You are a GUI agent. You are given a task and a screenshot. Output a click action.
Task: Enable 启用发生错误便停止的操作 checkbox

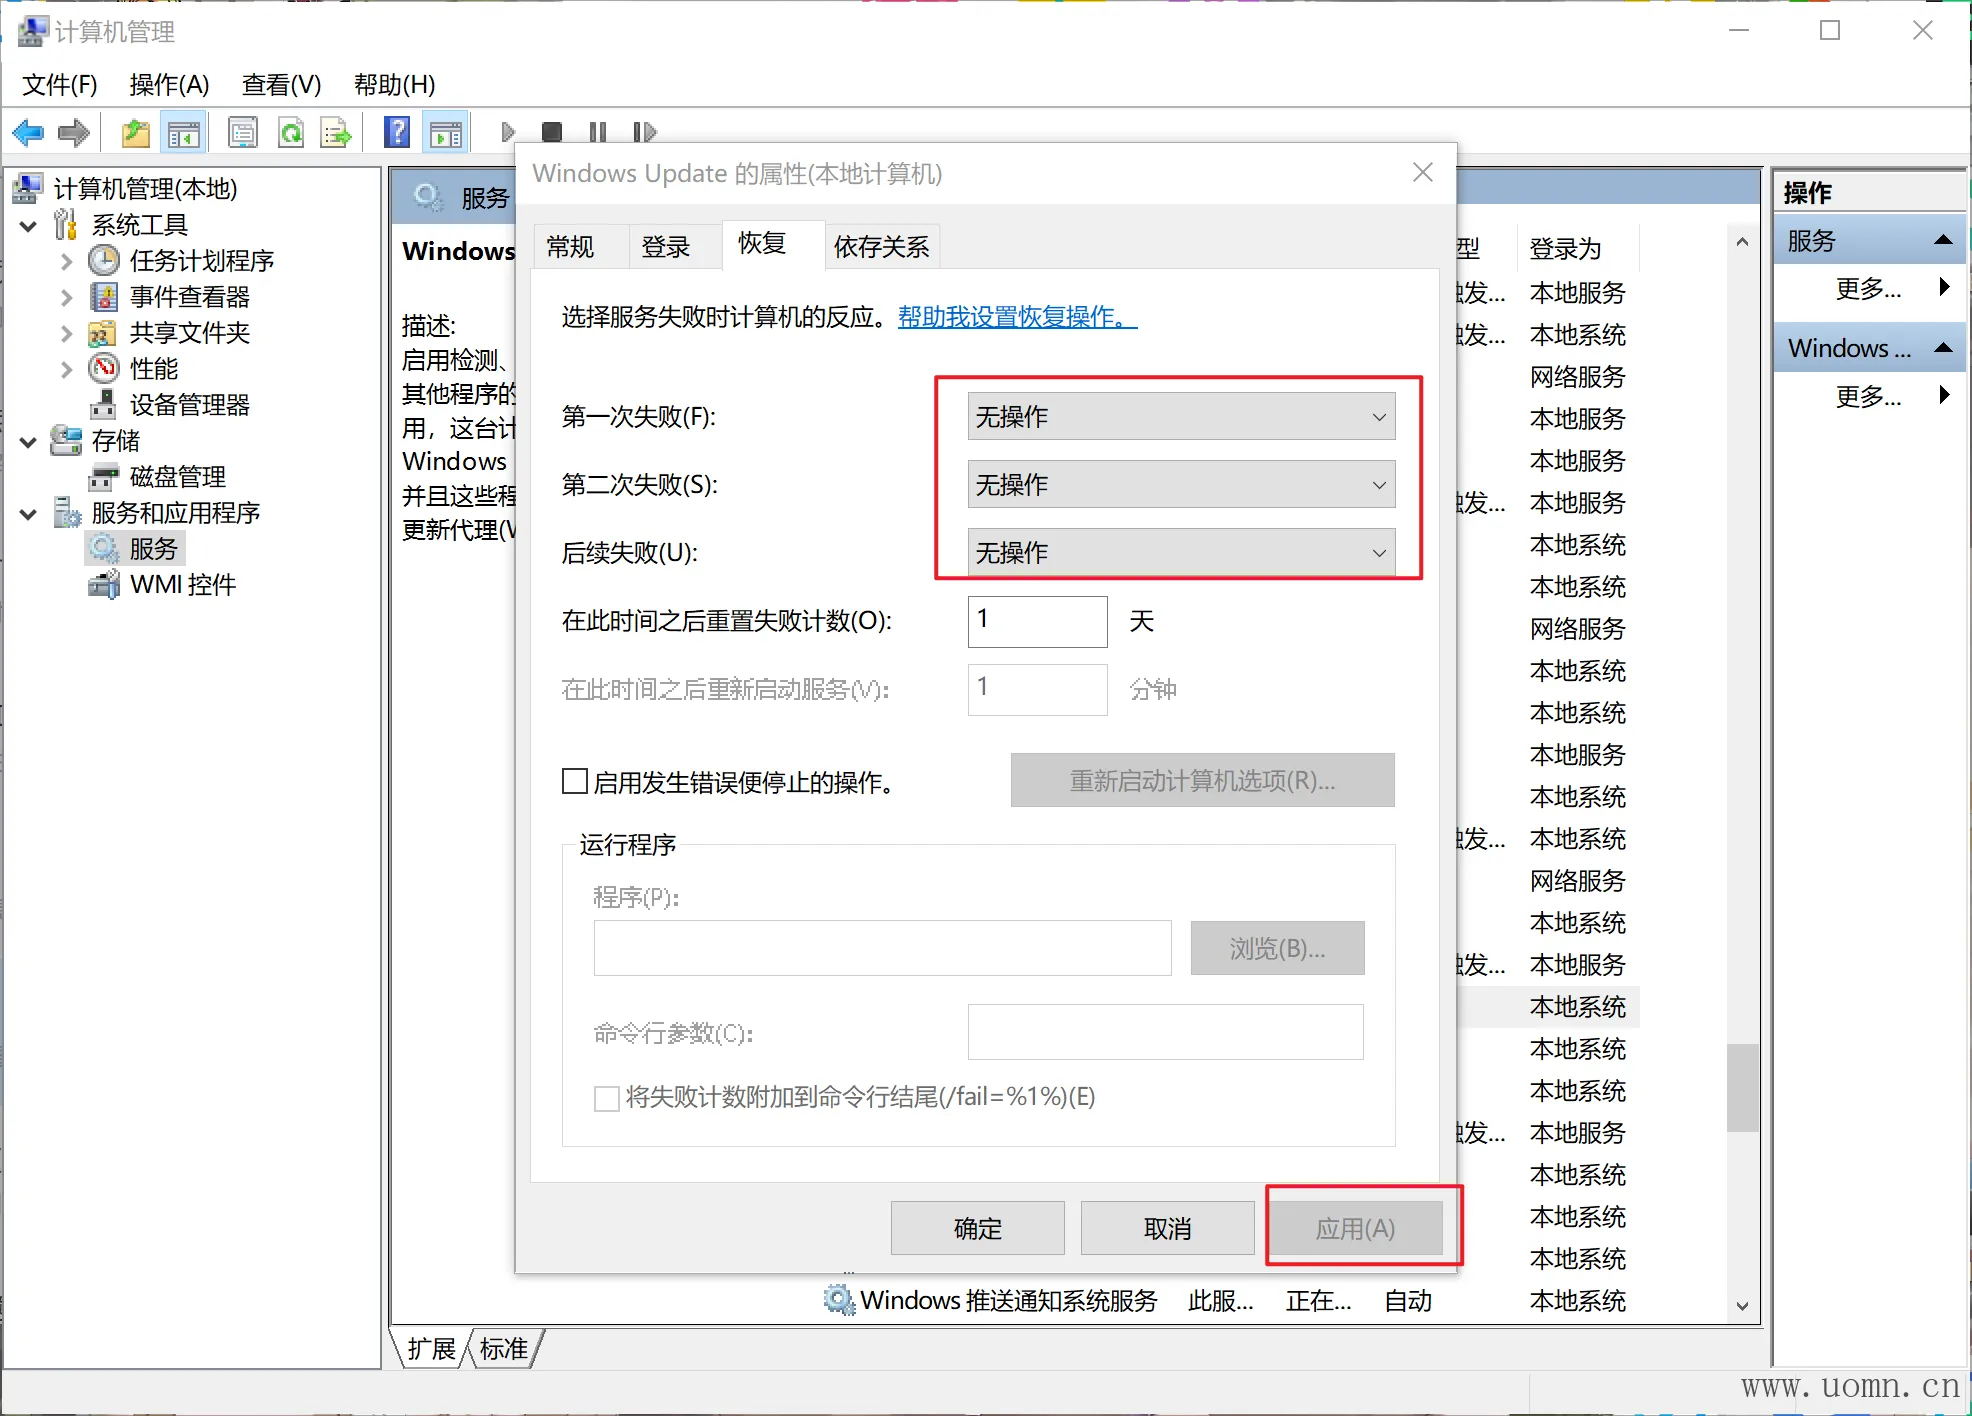[575, 781]
